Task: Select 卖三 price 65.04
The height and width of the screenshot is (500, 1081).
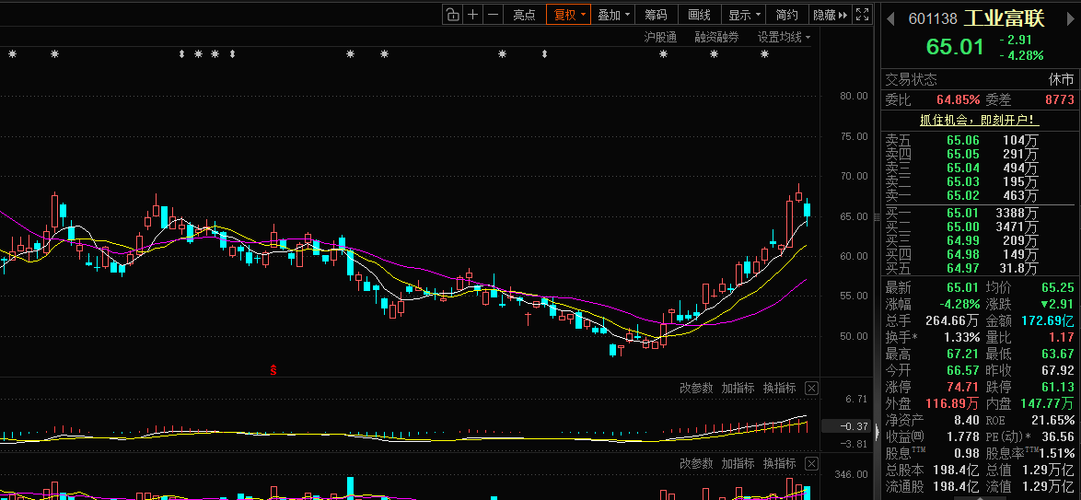Action: click(962, 168)
